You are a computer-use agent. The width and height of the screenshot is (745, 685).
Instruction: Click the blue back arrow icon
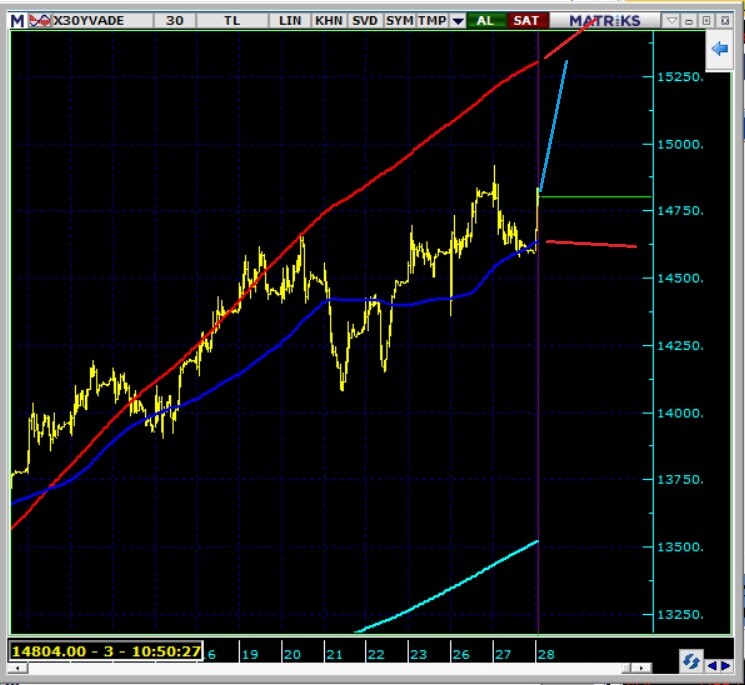(718, 49)
